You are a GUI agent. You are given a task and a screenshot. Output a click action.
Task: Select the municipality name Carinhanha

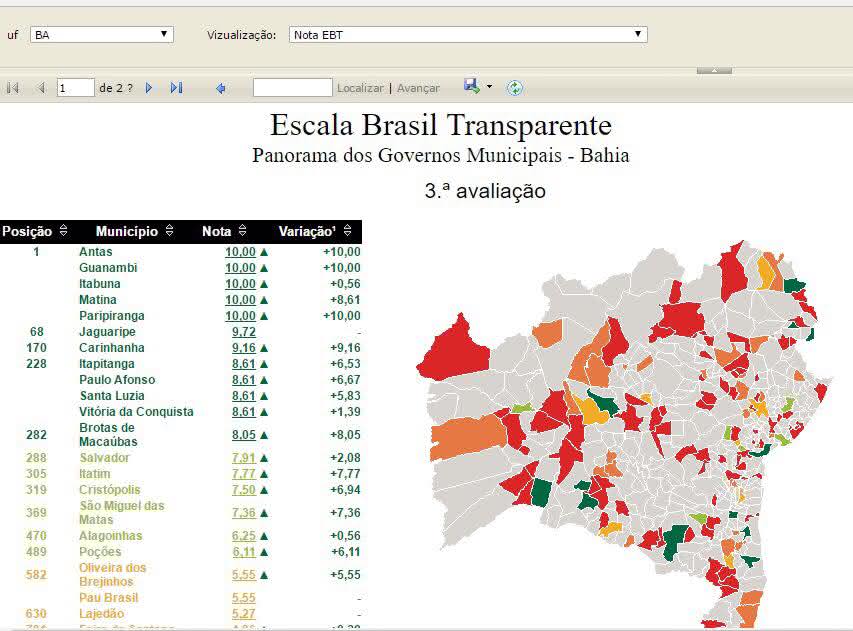[x=112, y=348]
